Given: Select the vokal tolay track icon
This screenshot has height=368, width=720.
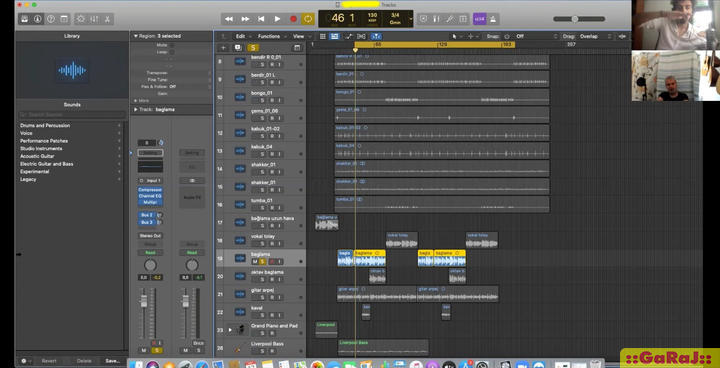Looking at the screenshot, I should [240, 240].
